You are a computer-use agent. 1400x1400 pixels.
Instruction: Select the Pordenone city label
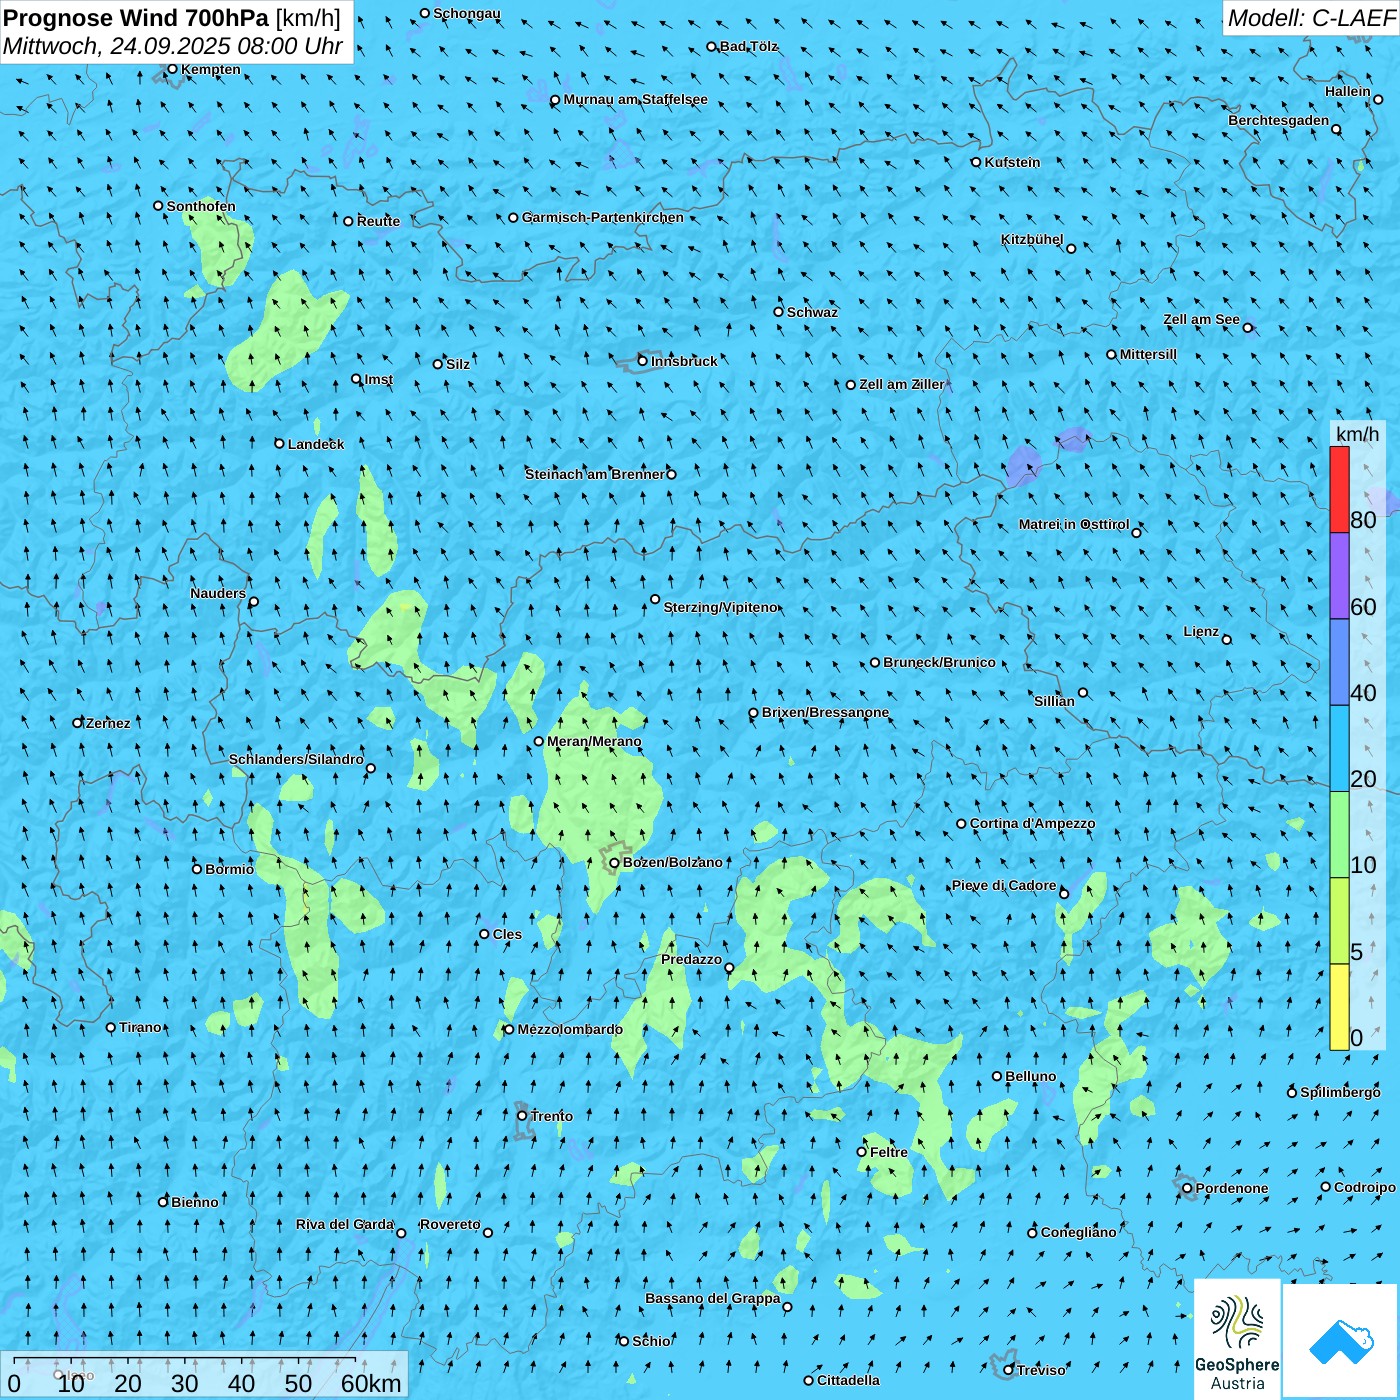click(x=1232, y=1188)
